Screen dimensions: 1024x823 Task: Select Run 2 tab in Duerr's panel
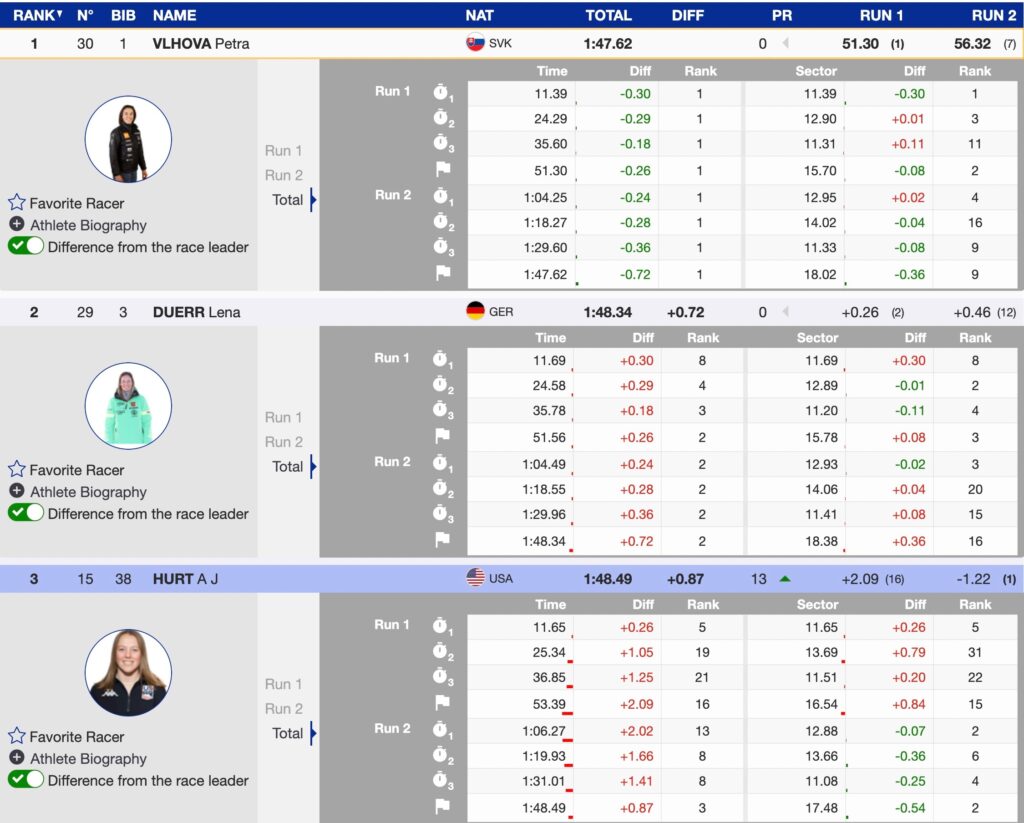pyautogui.click(x=283, y=442)
